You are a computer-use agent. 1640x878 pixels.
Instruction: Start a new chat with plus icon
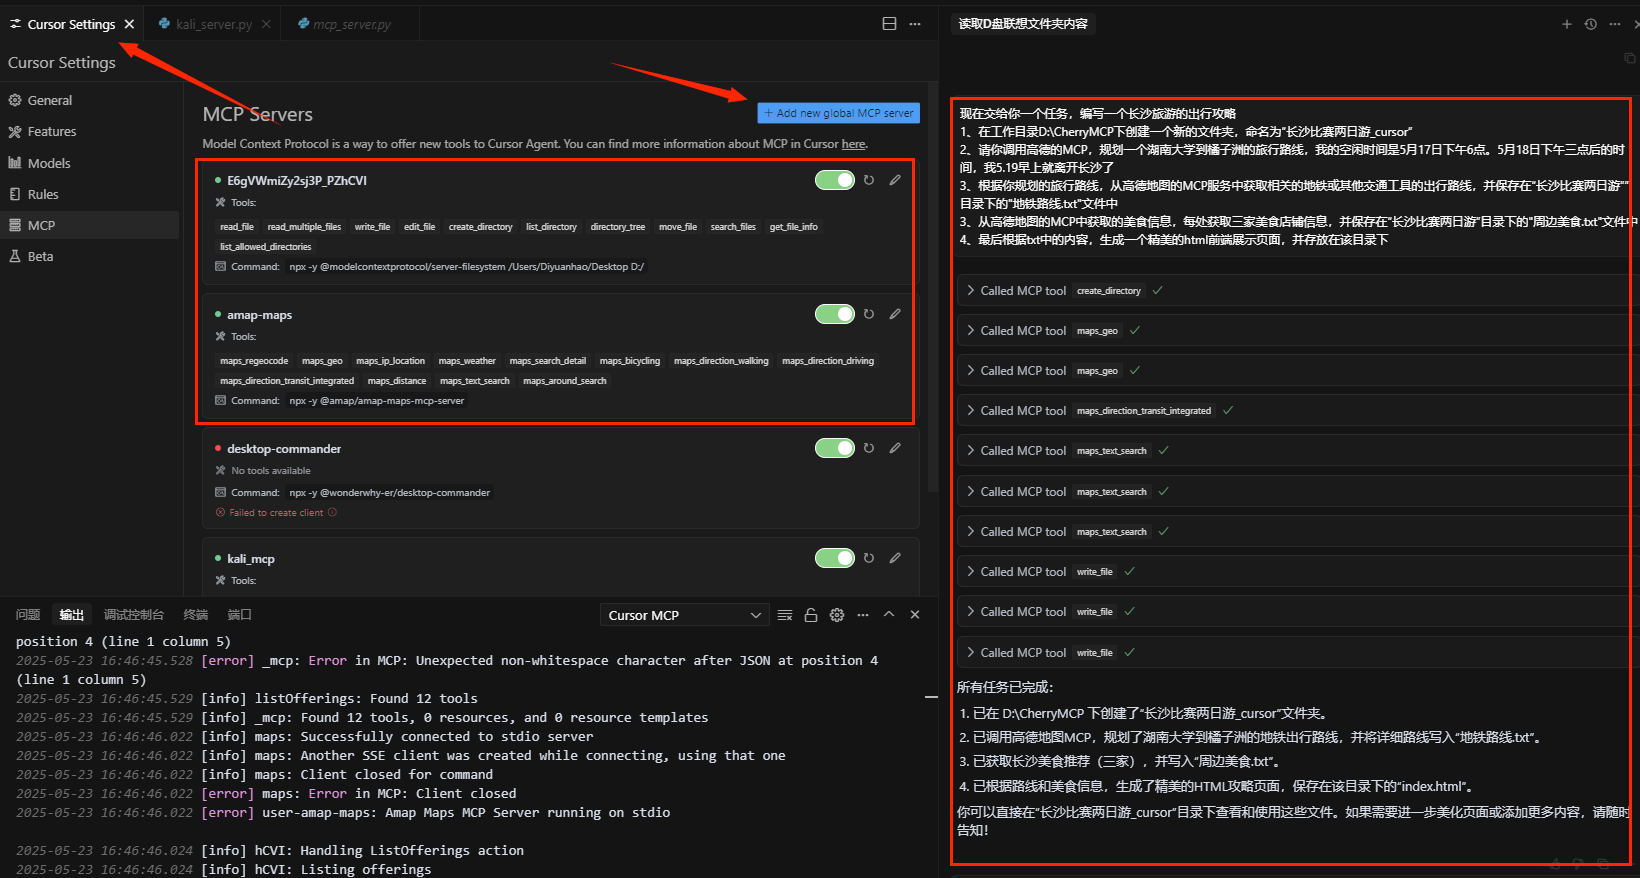point(1567,24)
